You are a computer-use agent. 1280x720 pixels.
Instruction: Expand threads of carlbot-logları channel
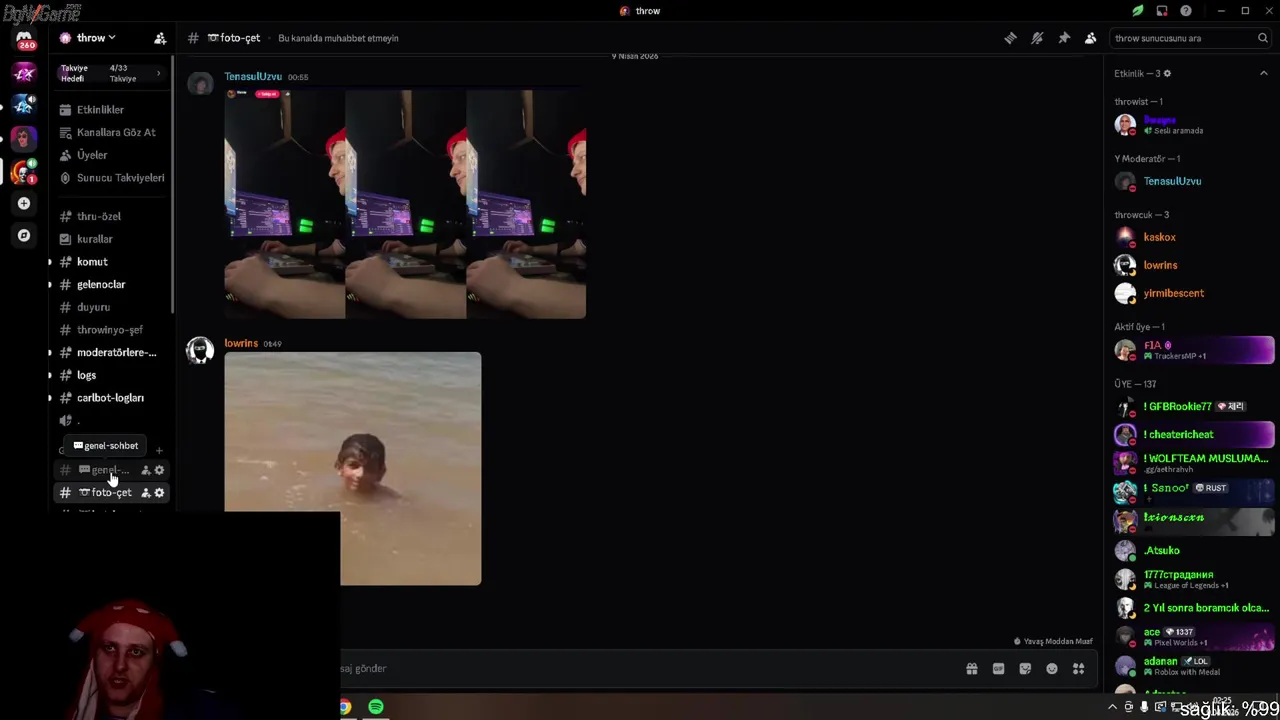tap(50, 398)
